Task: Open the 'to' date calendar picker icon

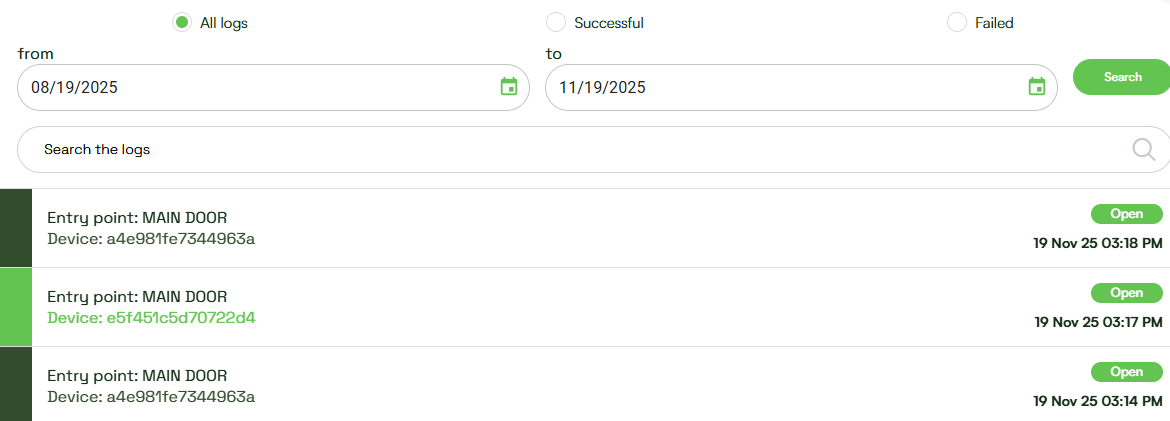Action: tap(1037, 87)
